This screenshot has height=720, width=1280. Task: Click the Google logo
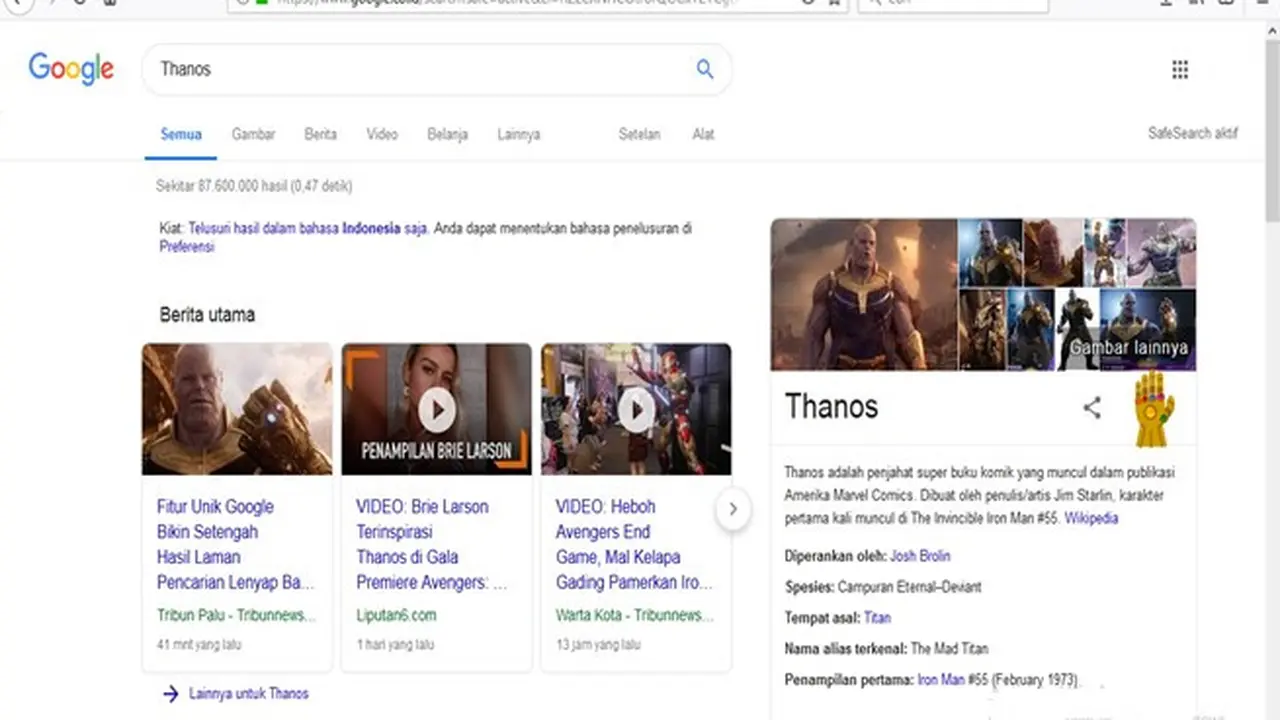(71, 69)
